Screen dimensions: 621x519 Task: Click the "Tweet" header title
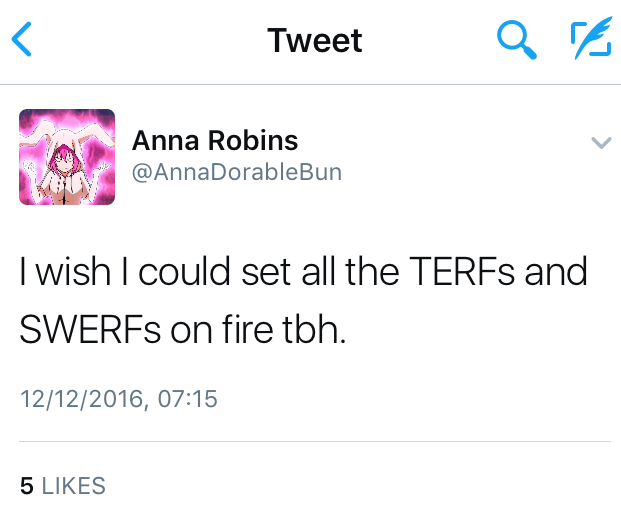tap(315, 41)
